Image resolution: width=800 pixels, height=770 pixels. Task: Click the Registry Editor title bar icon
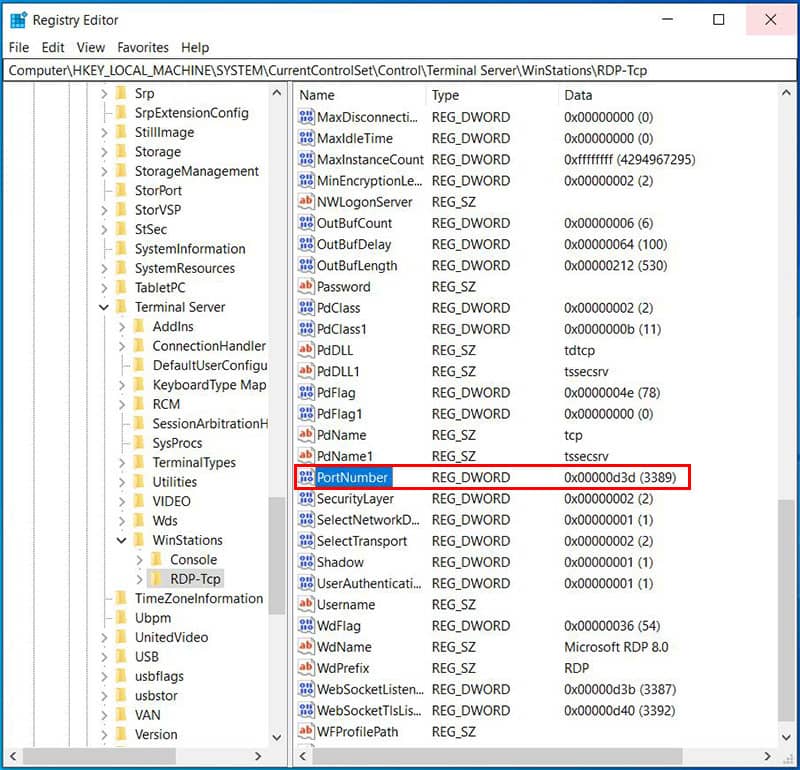tap(18, 20)
